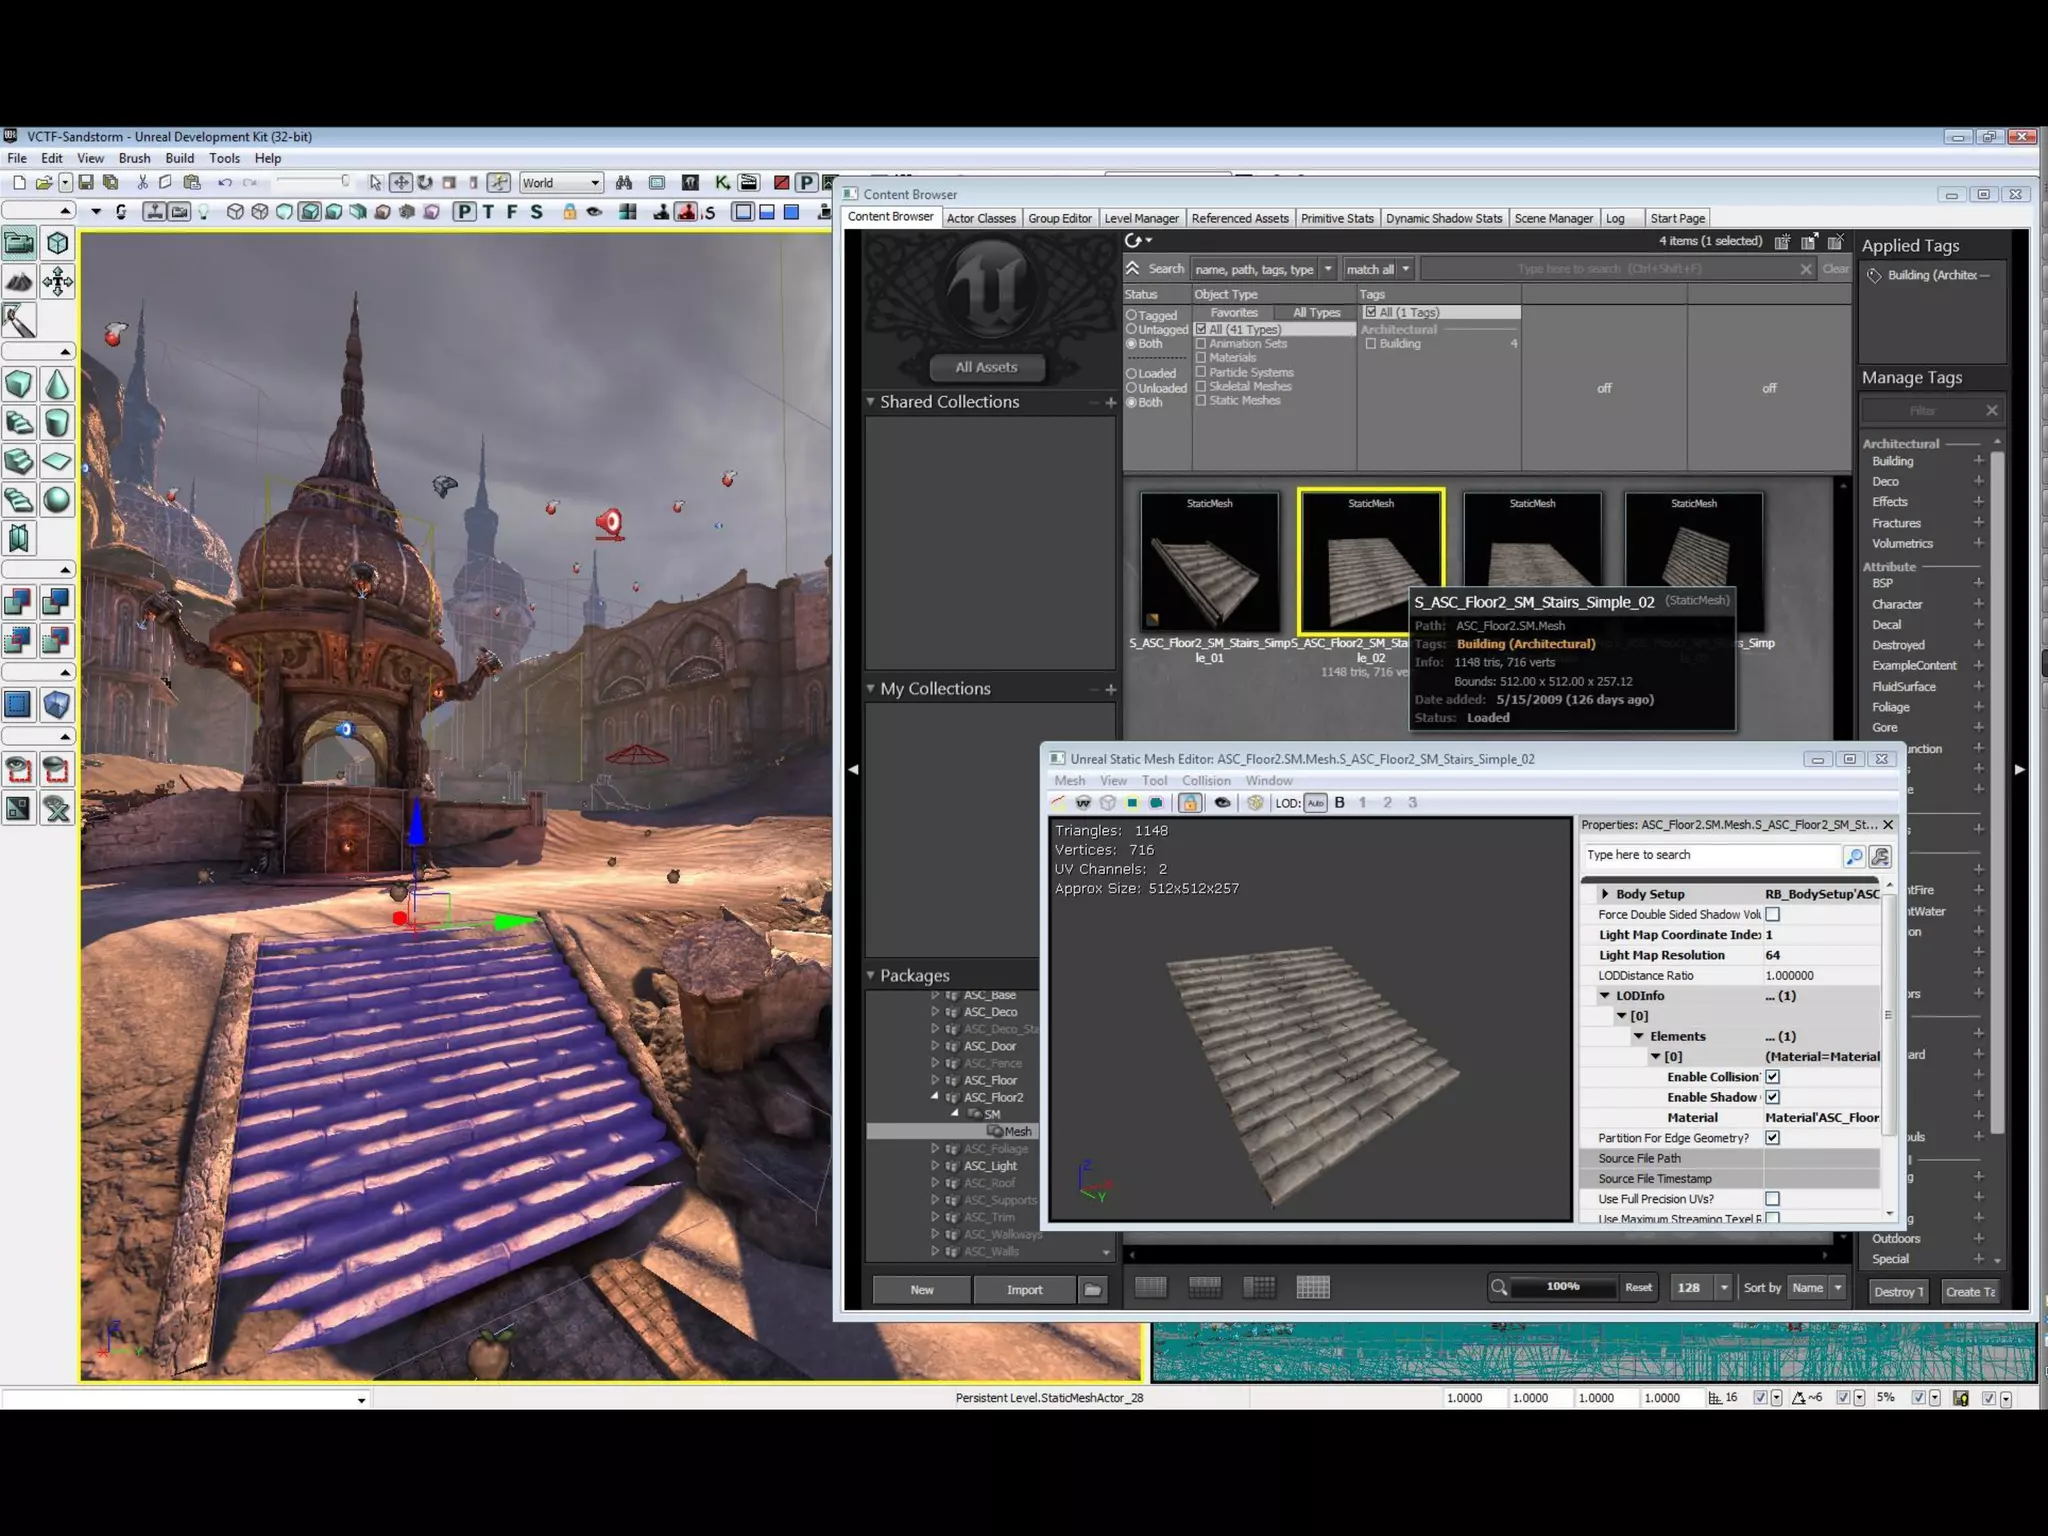Open UnrealKismet with the K icon
Screen dimensions: 2048x1536
pyautogui.click(x=722, y=183)
